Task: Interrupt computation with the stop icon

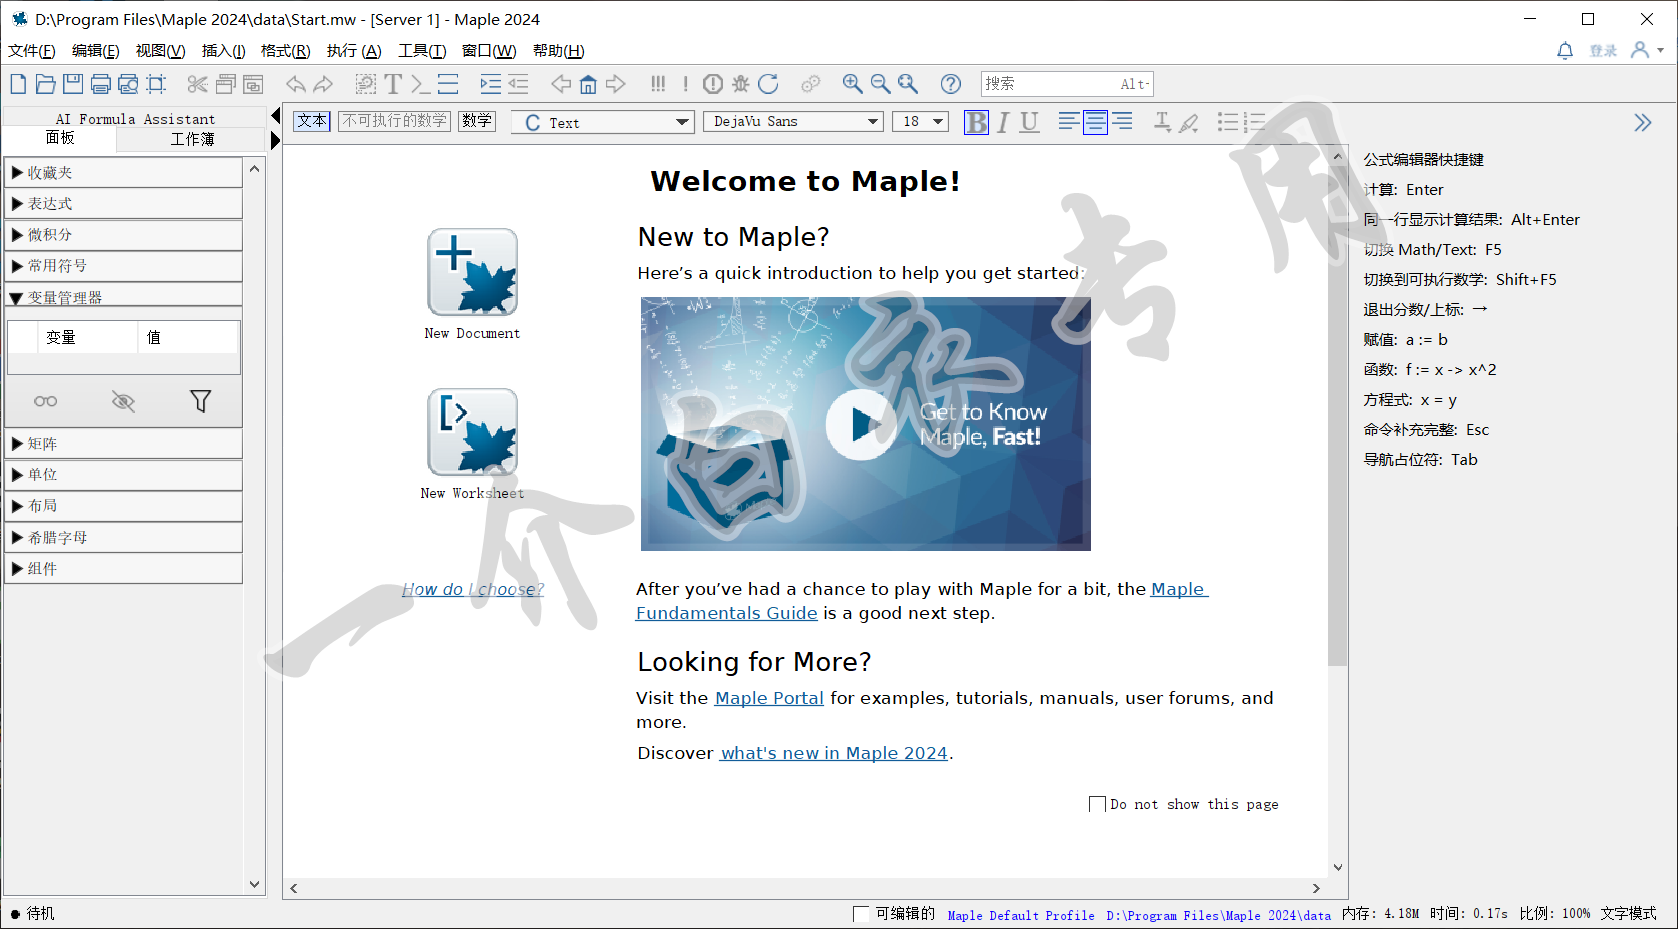Action: coord(713,84)
